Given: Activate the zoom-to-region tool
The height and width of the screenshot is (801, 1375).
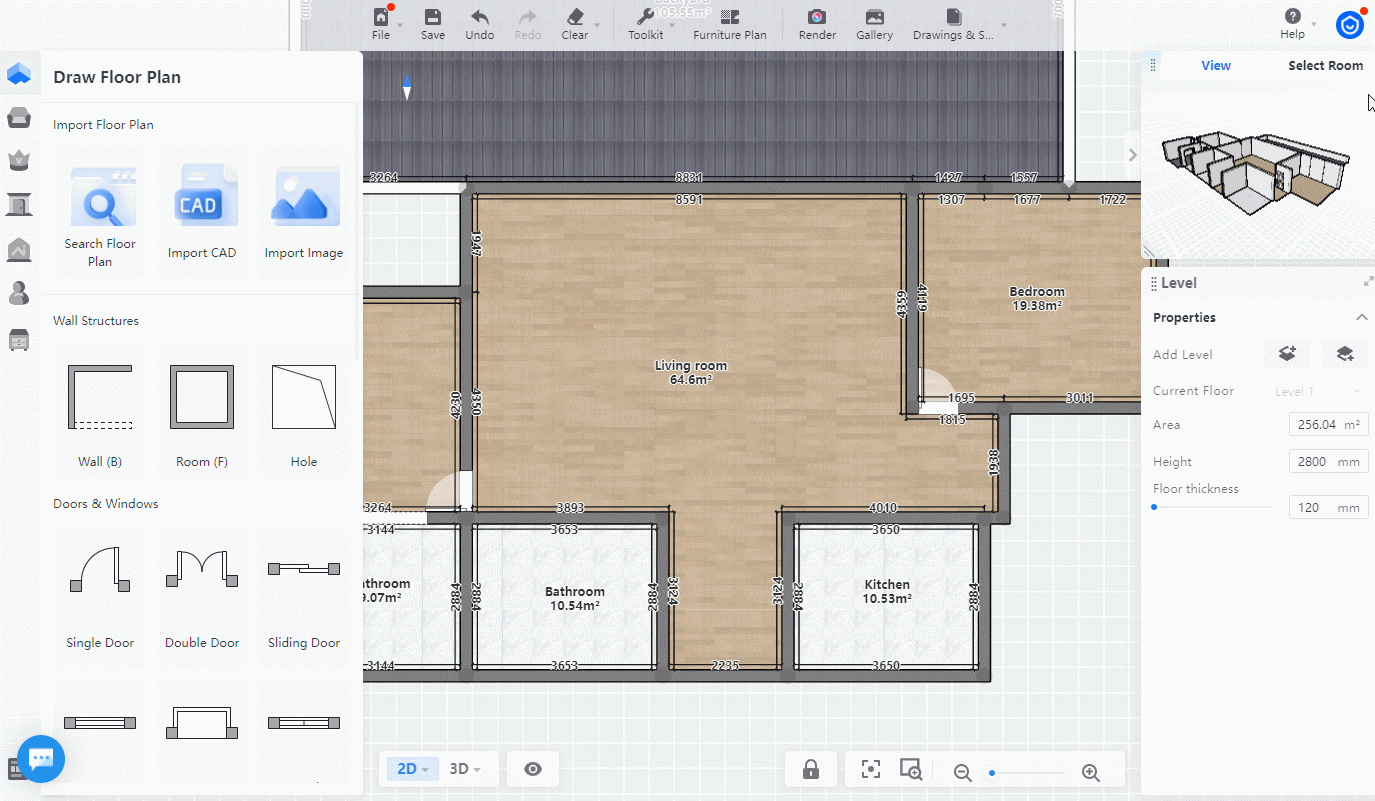Looking at the screenshot, I should pos(910,769).
